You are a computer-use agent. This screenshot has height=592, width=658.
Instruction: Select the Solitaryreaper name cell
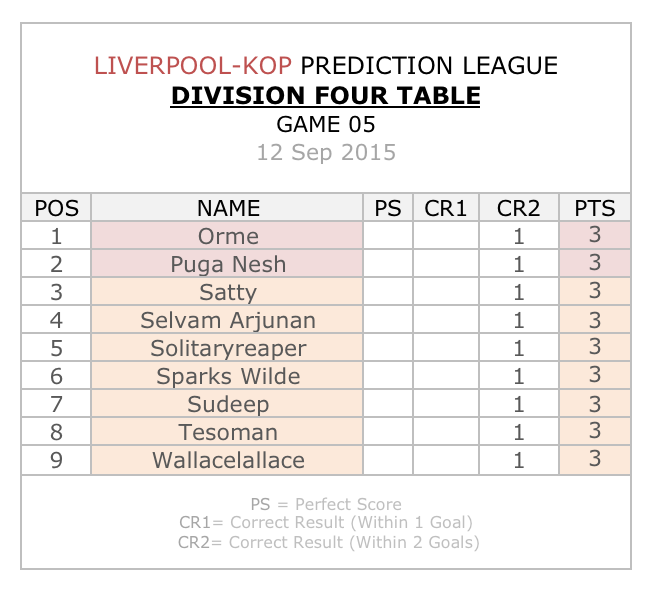click(227, 348)
